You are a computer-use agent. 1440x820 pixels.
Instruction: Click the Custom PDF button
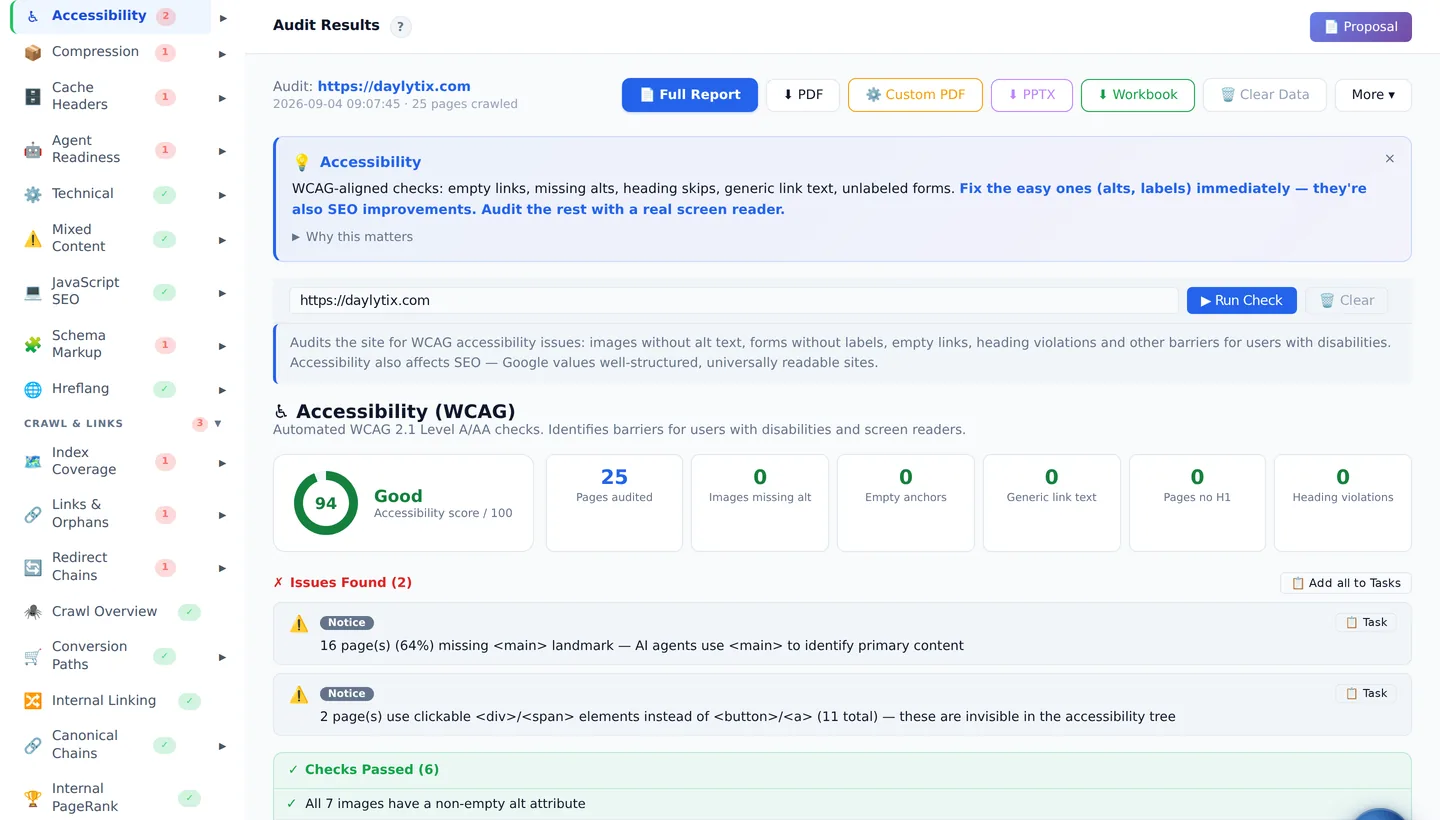pyautogui.click(x=915, y=95)
